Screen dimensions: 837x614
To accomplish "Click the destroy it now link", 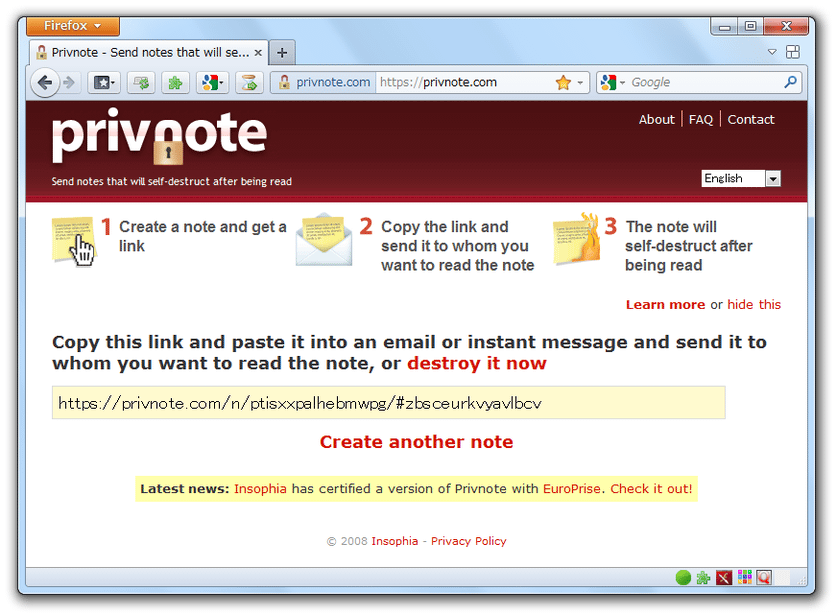I will point(477,363).
